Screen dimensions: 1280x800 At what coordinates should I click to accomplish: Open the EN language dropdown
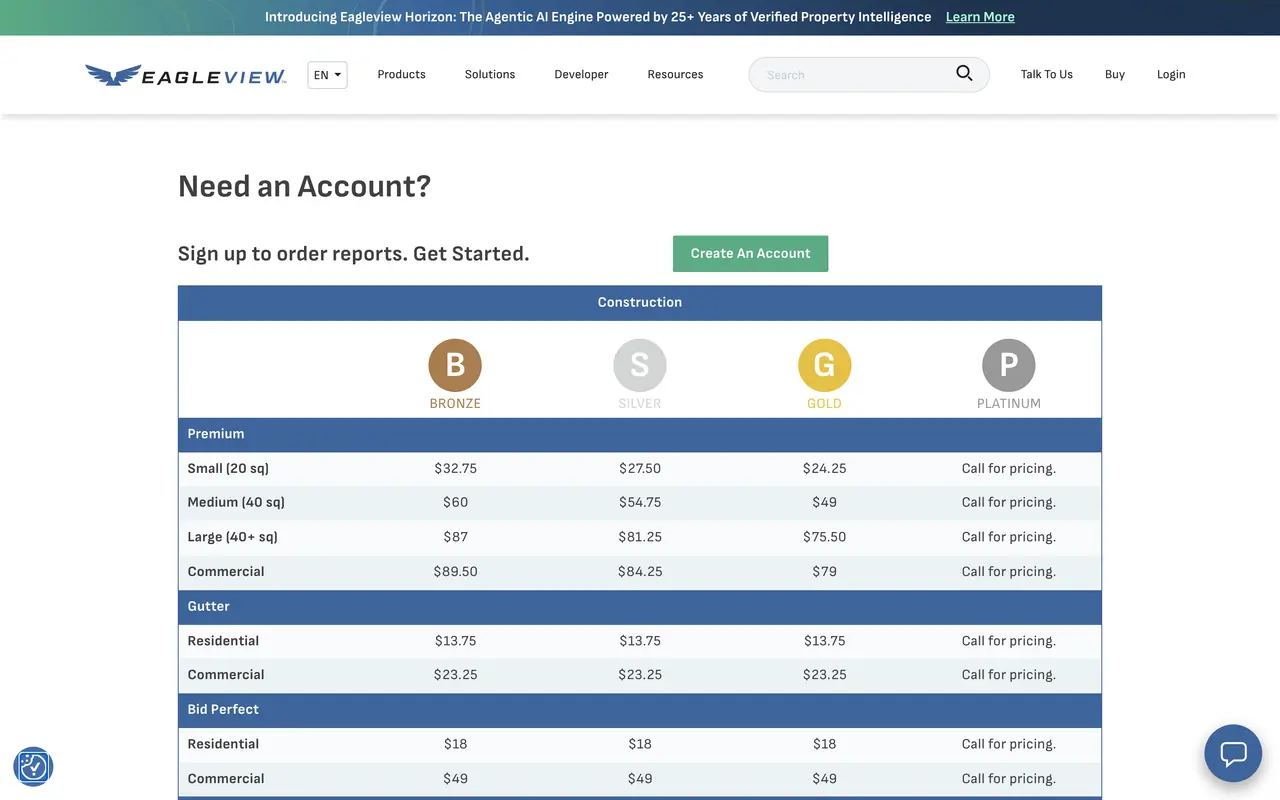327,75
